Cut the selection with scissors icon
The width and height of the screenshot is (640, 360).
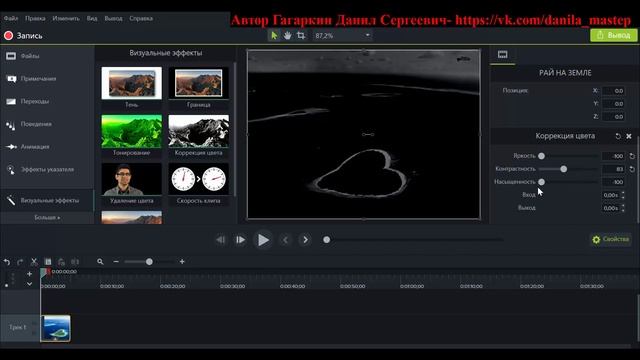(34, 262)
